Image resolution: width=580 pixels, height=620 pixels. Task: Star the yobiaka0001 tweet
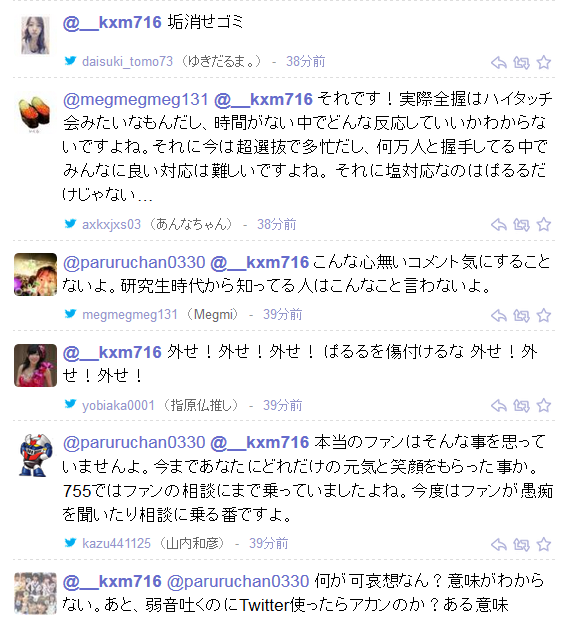click(544, 406)
